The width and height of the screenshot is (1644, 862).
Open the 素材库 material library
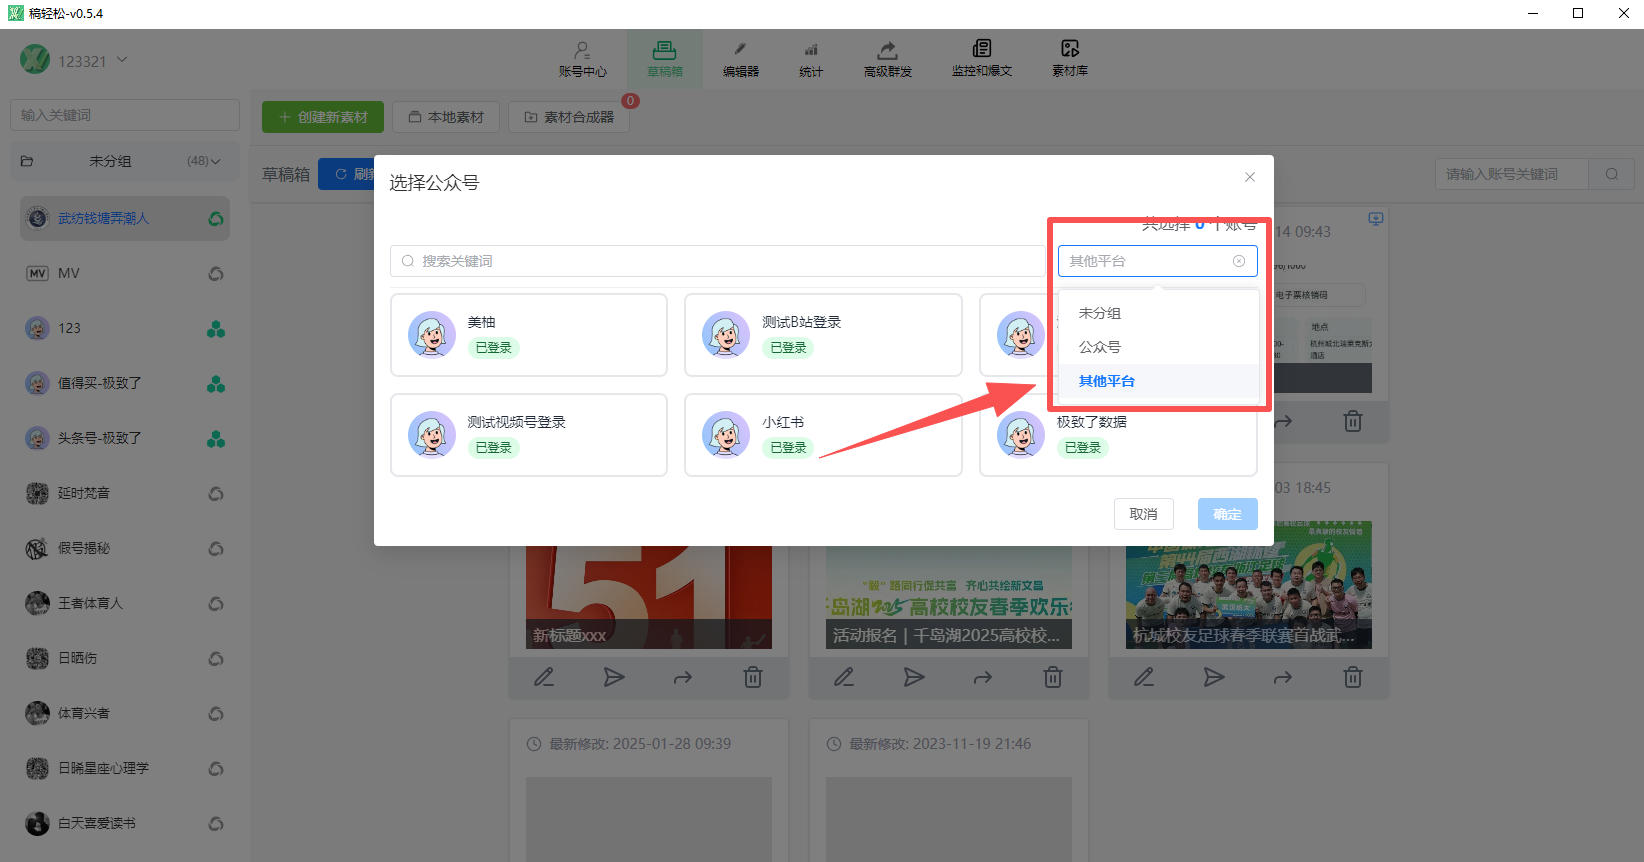point(1069,58)
